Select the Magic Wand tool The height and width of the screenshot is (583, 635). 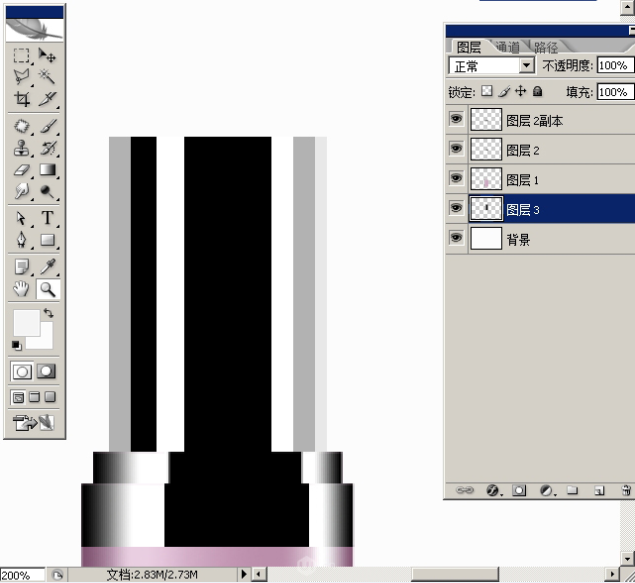pyautogui.click(x=47, y=76)
